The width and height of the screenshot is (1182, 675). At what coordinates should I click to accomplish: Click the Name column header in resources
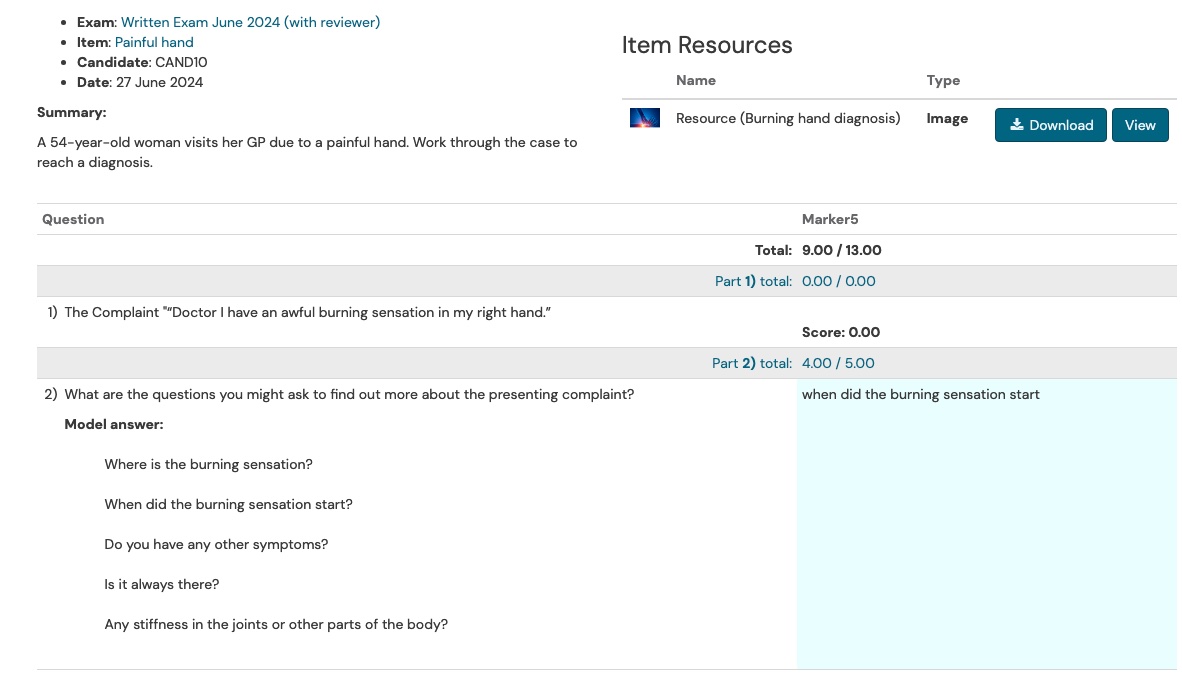tap(696, 80)
